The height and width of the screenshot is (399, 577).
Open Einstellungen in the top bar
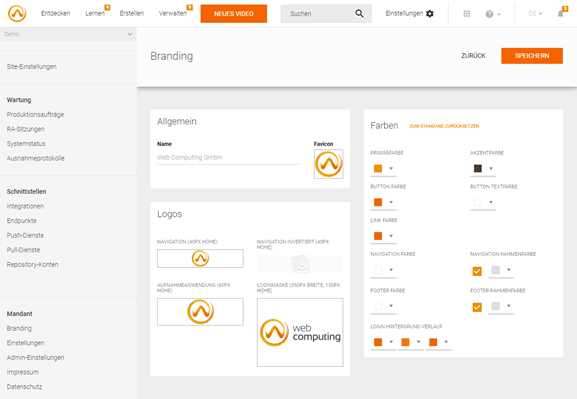[404, 13]
